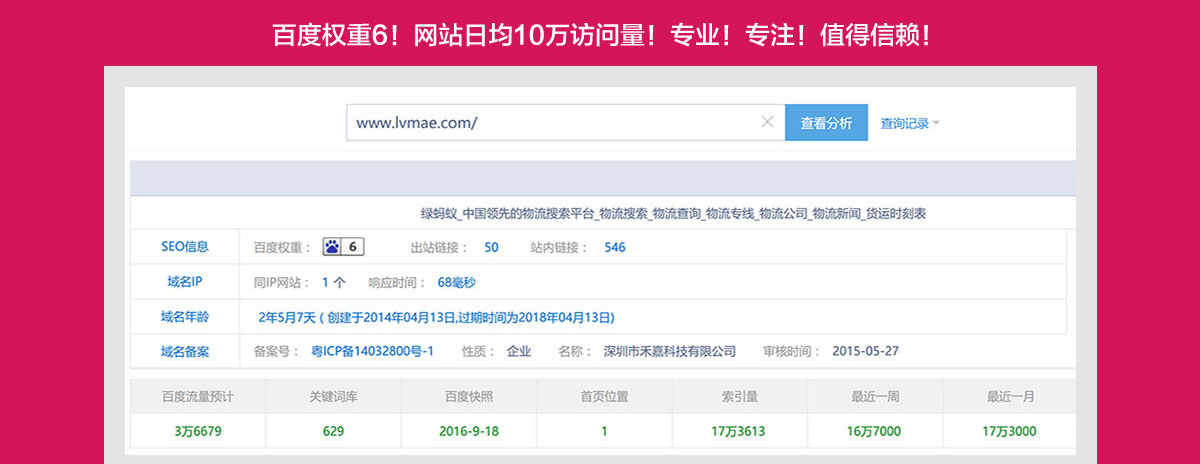This screenshot has height=464, width=1200.
Task: Click same-IP sites count 1 个
Action: pos(334,282)
